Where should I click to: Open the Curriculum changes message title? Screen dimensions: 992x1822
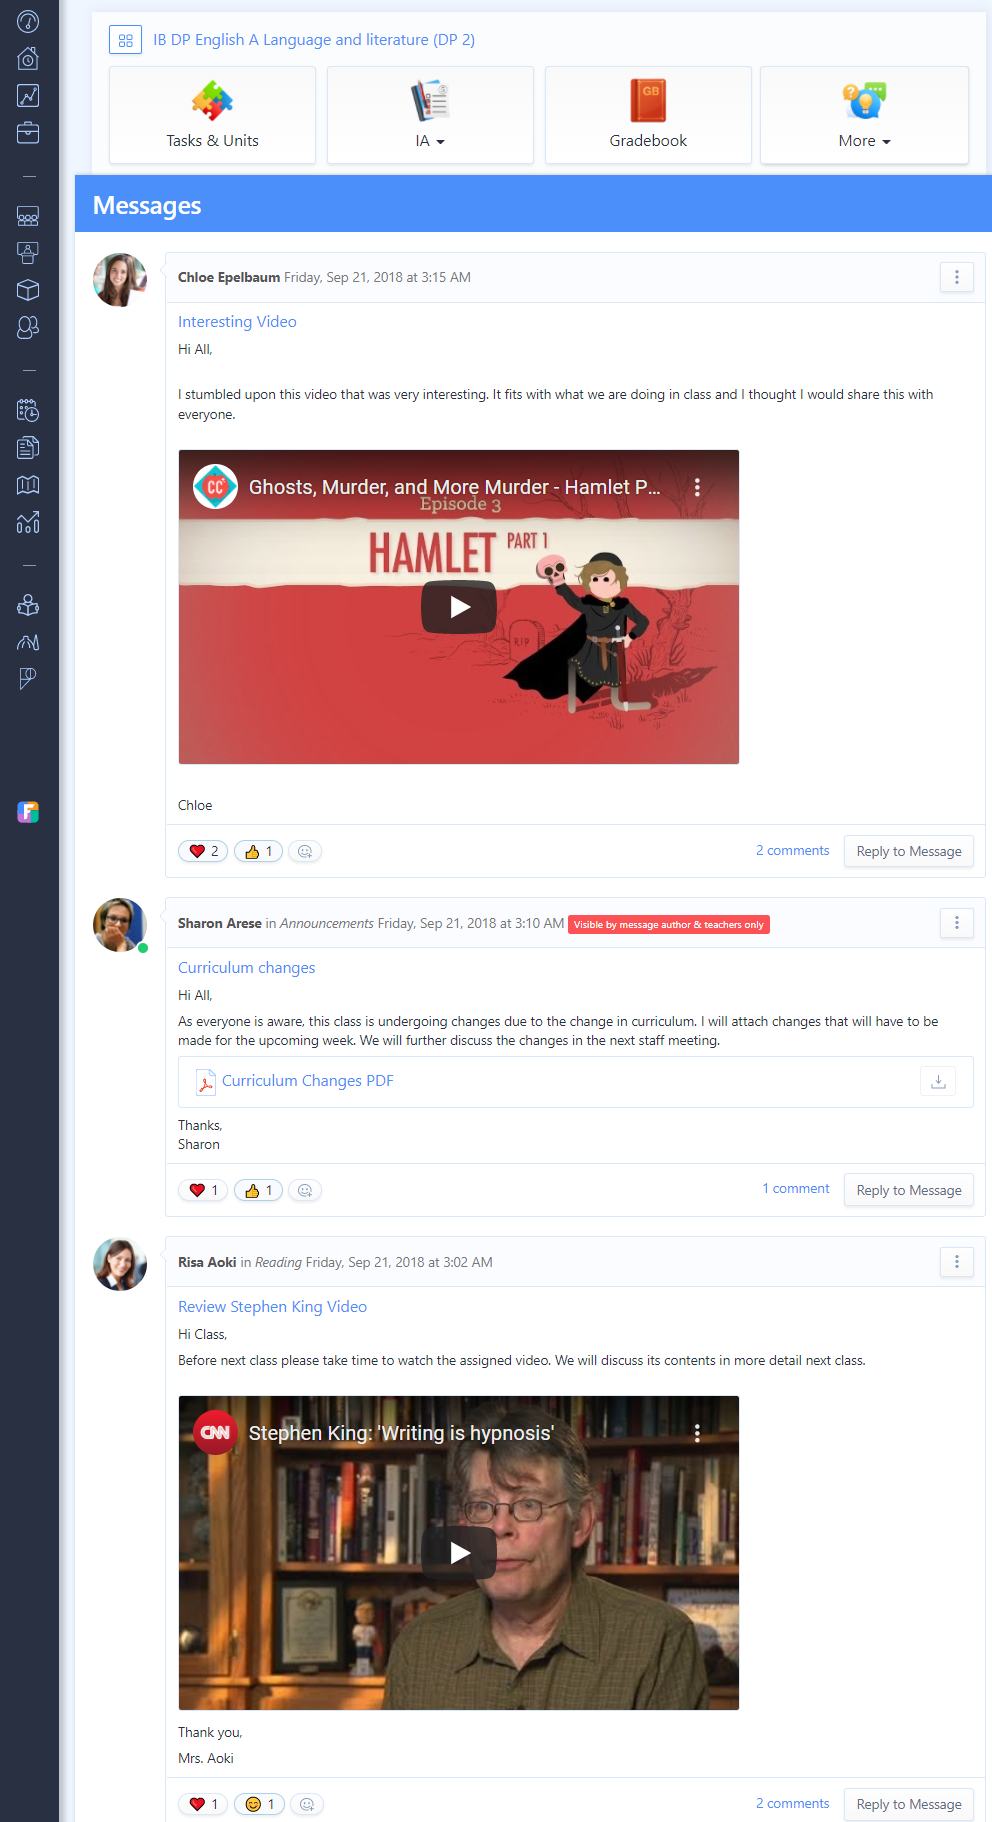[x=246, y=968]
